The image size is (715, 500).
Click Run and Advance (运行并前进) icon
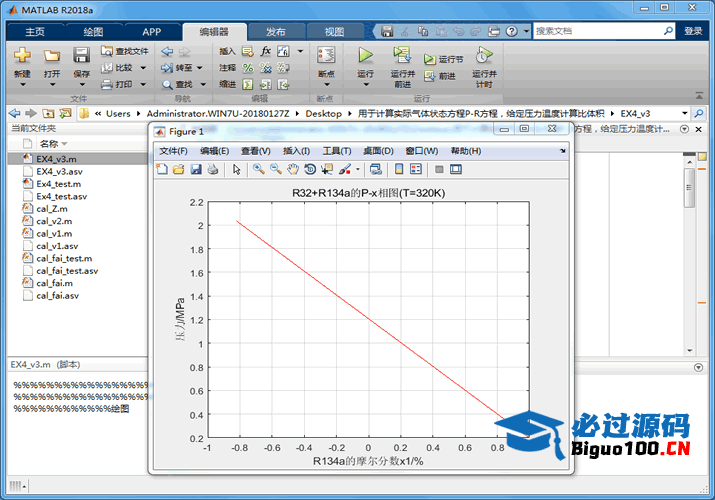coord(402,55)
